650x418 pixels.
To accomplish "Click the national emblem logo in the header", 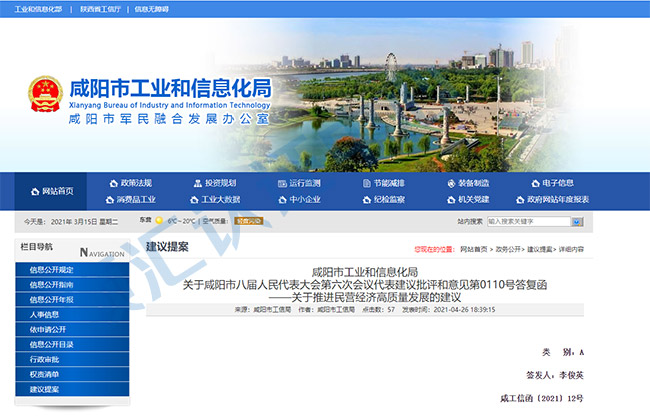I will pyautogui.click(x=46, y=94).
